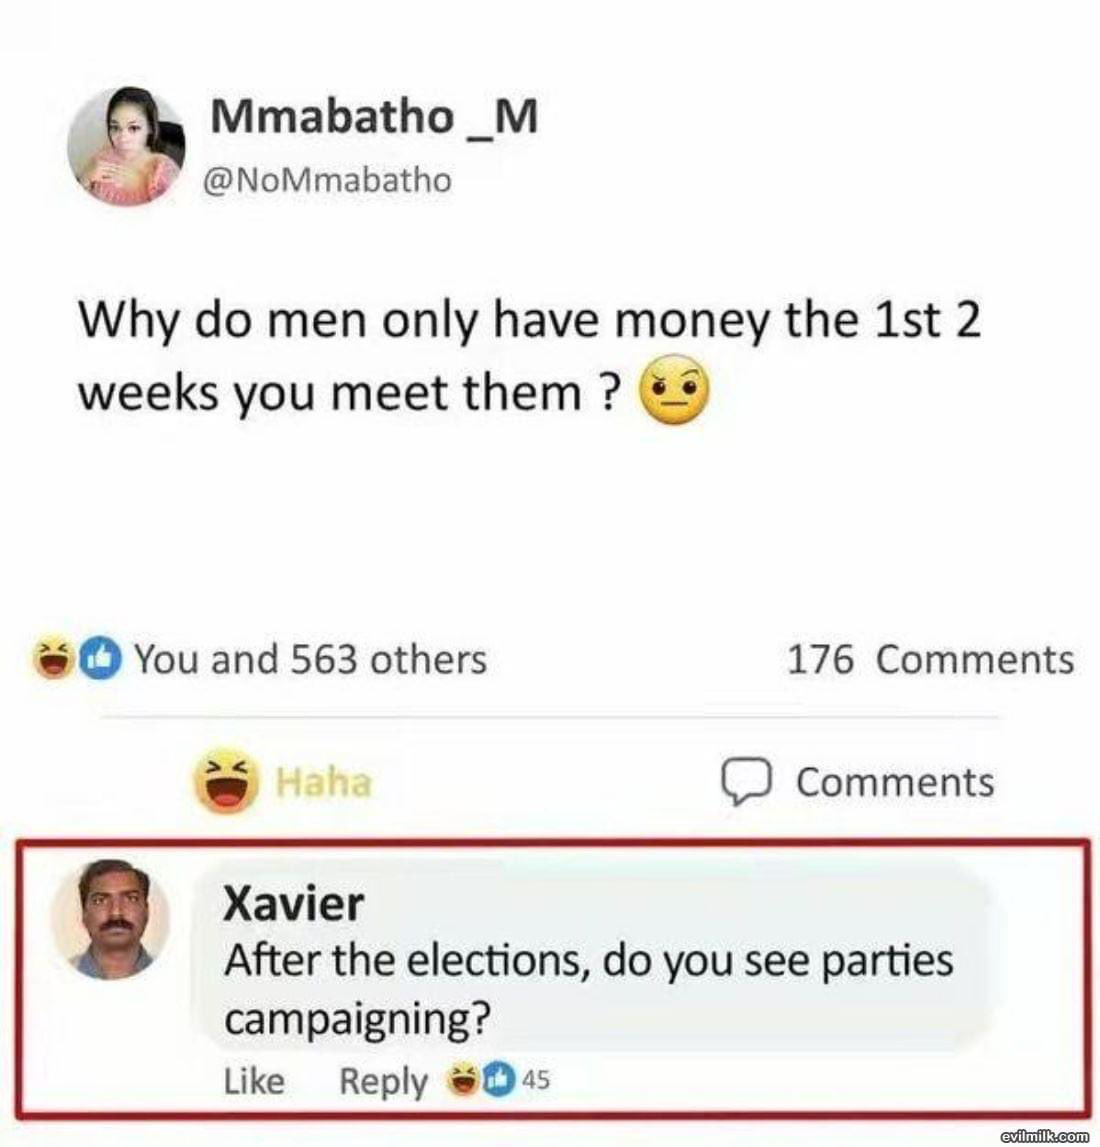Viewport: 1100px width, 1147px height.
Task: Click the raised-eyebrow emoji in the post
Action: point(674,391)
